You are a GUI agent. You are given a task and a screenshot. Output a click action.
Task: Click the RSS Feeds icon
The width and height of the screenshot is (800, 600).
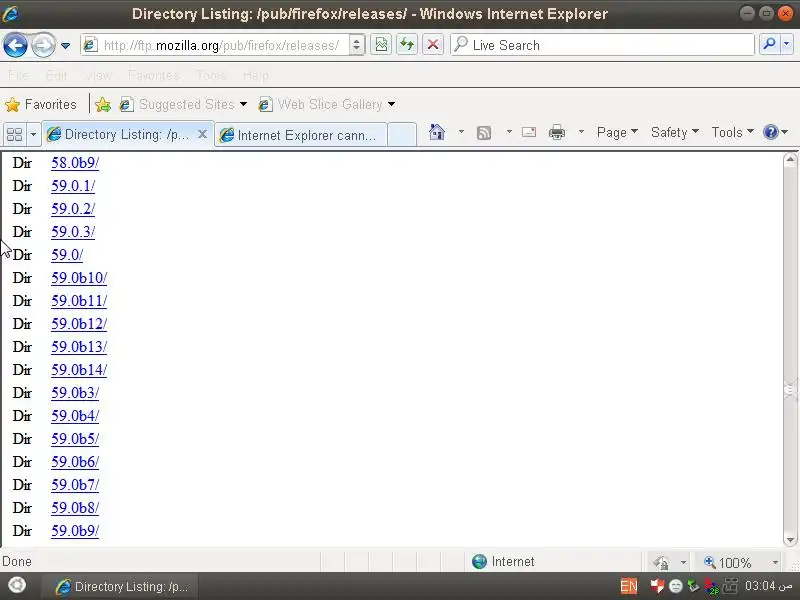pos(484,133)
